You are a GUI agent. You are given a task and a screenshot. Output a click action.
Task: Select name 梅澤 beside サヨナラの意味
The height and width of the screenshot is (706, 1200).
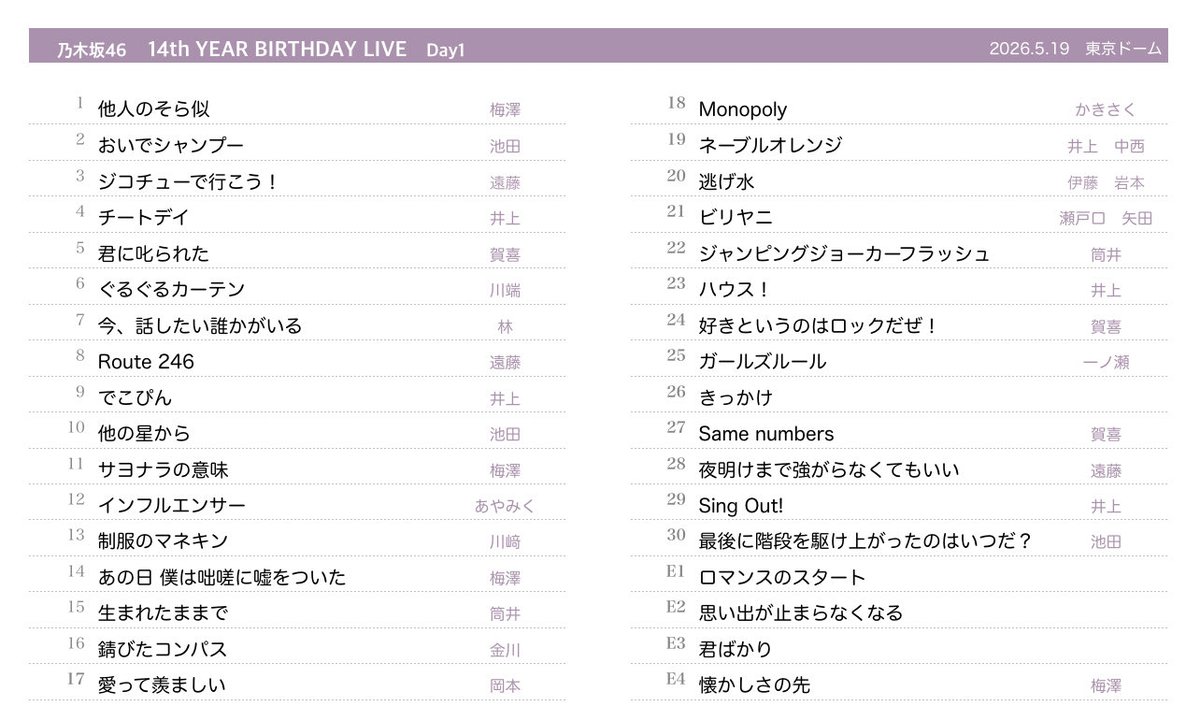505,470
